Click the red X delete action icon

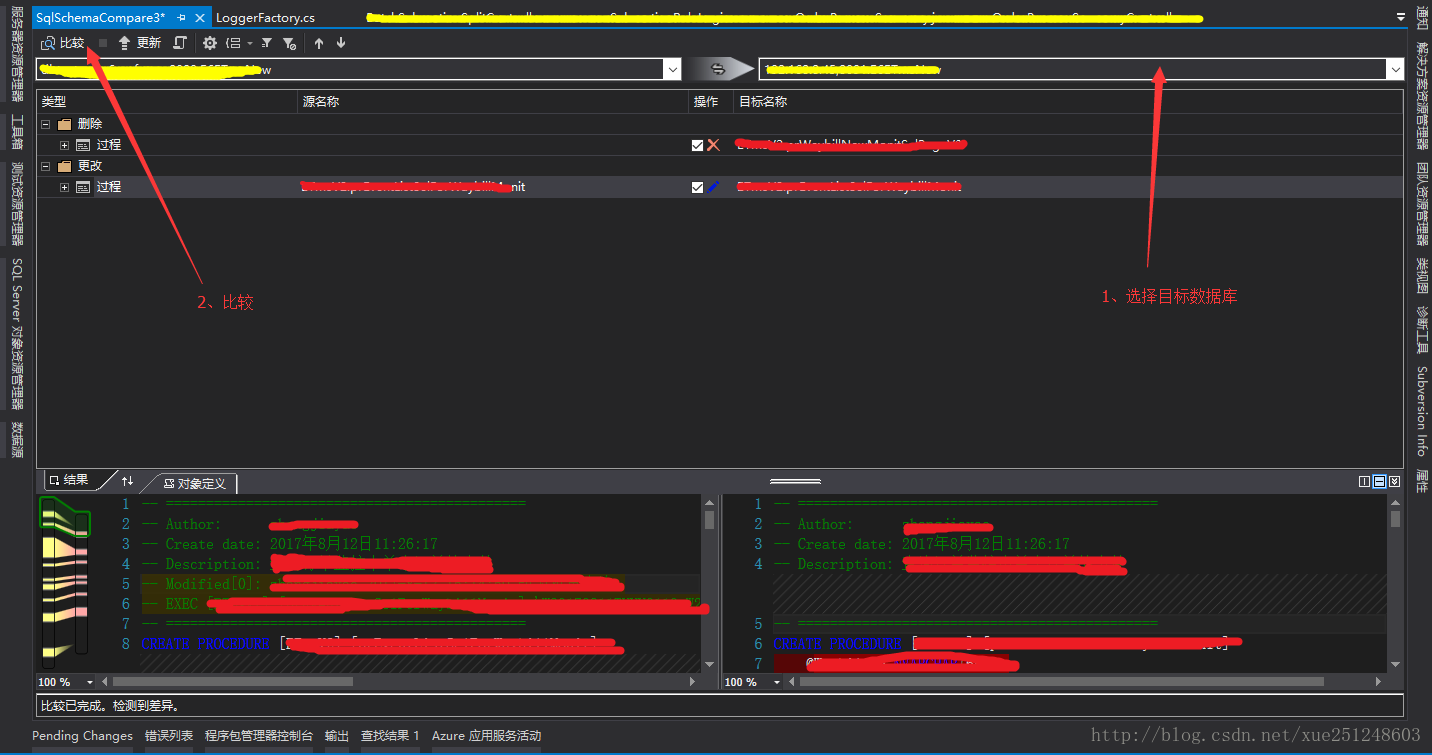tap(713, 145)
